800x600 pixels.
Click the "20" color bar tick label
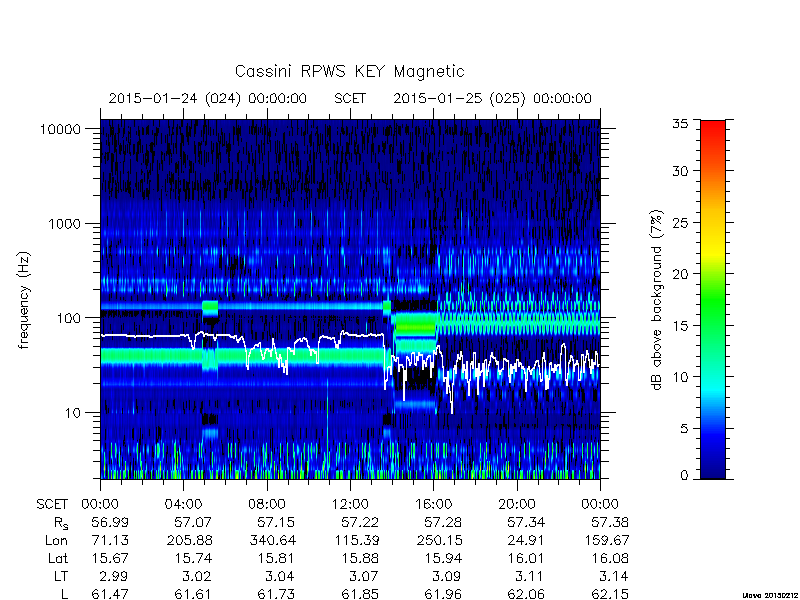pos(680,274)
